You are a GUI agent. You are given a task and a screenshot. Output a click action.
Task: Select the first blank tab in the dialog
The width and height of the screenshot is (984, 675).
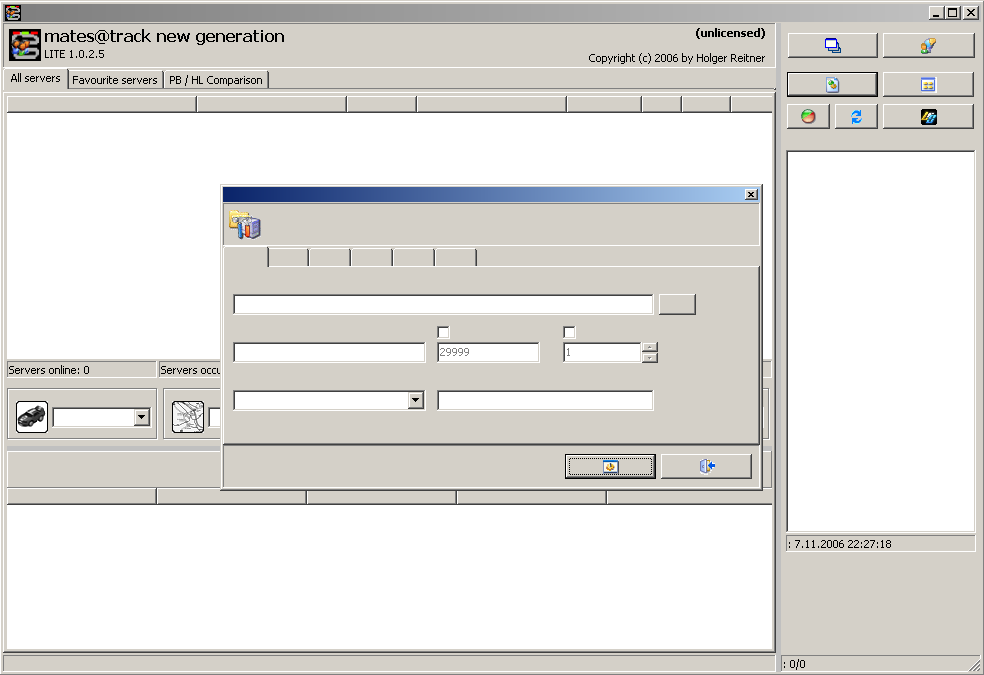coord(245,257)
